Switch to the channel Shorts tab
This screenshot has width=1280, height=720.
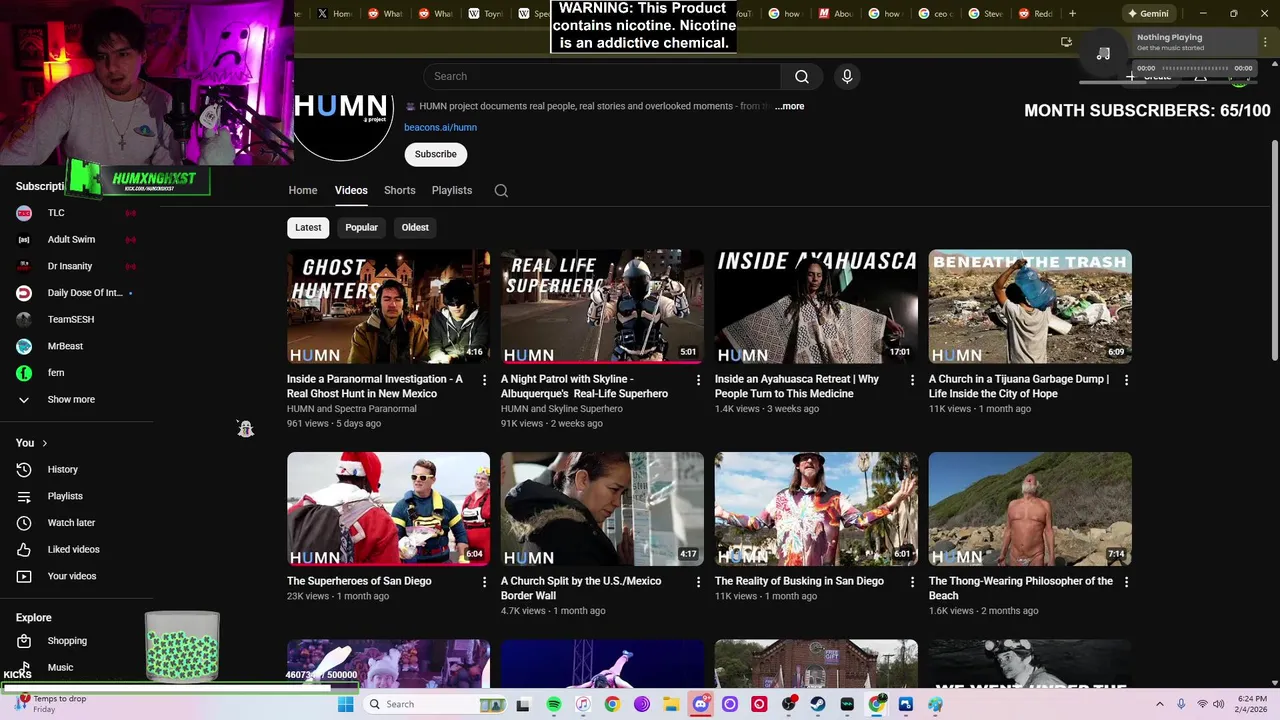coord(399,190)
